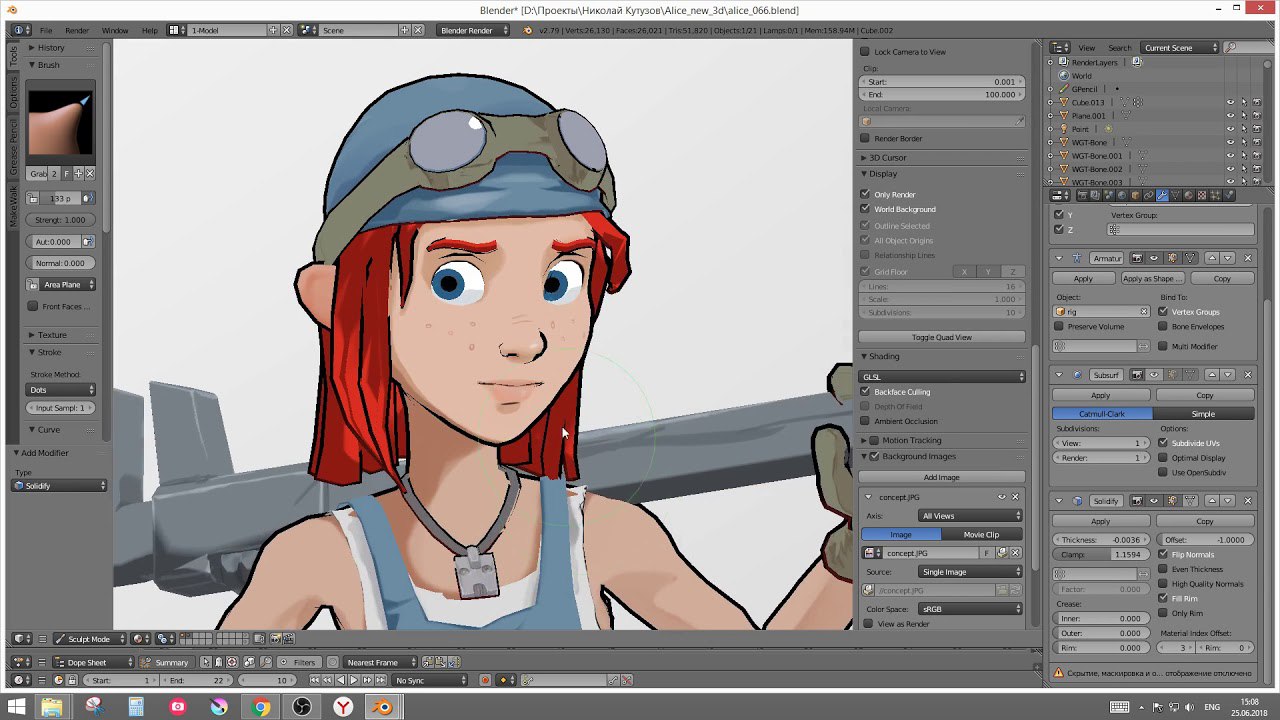Click the outliner search magnifier icon
The height and width of the screenshot is (720, 1280).
click(x=1230, y=47)
